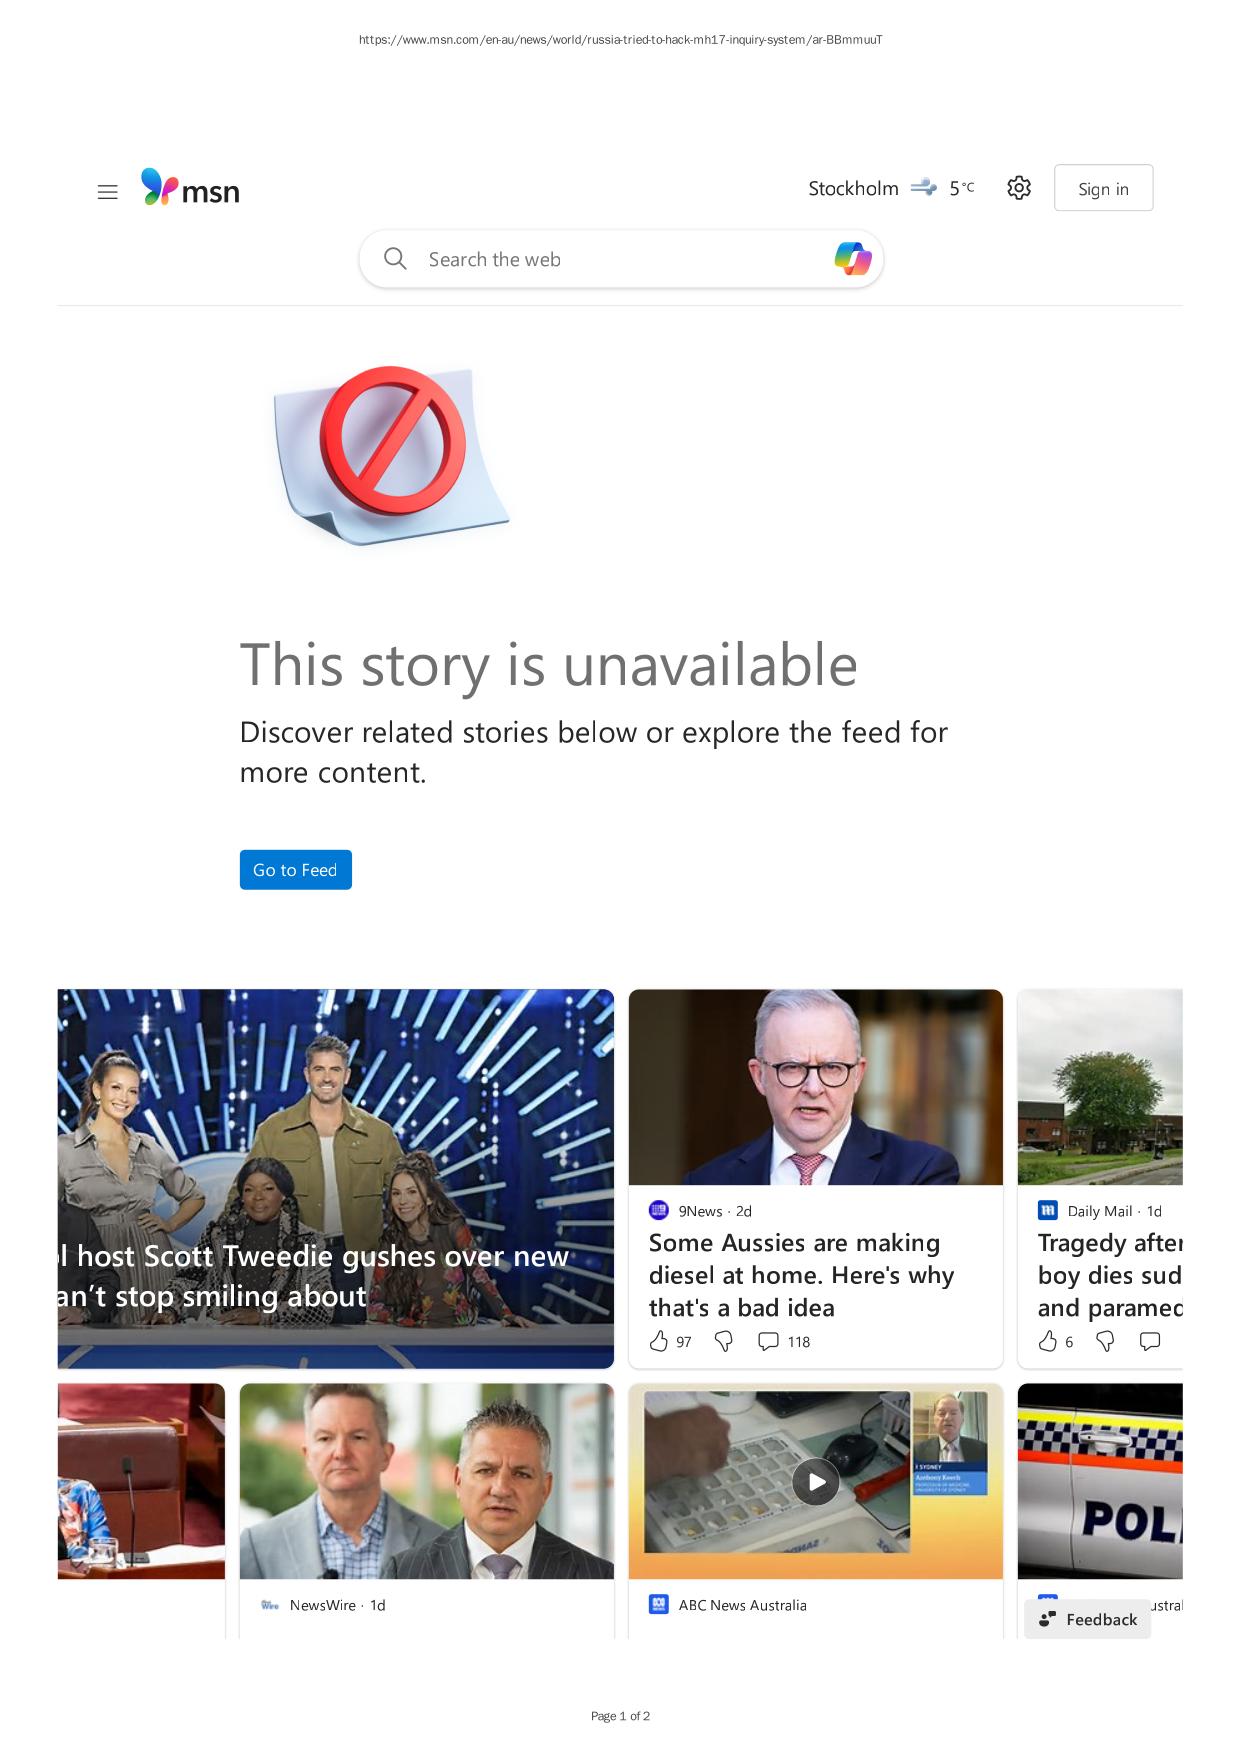Focus the Search the web field

pyautogui.click(x=621, y=259)
